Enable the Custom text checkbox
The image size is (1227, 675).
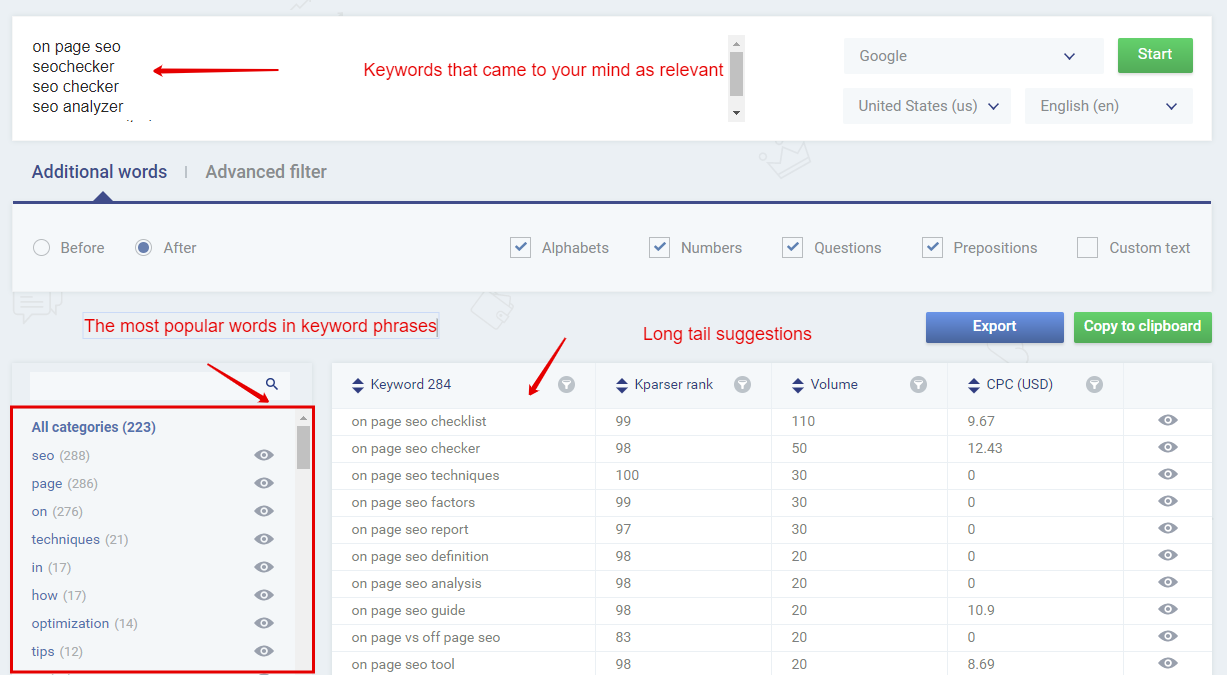coord(1087,248)
